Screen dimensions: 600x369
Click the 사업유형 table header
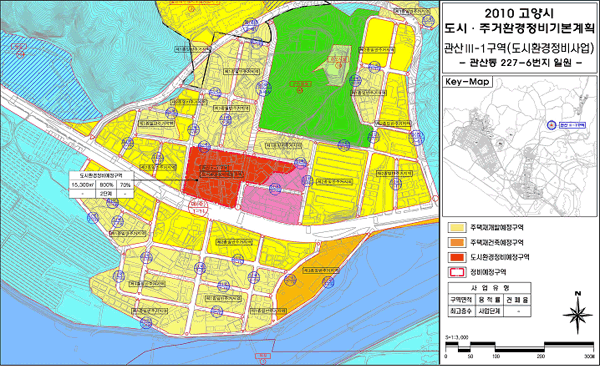click(489, 288)
